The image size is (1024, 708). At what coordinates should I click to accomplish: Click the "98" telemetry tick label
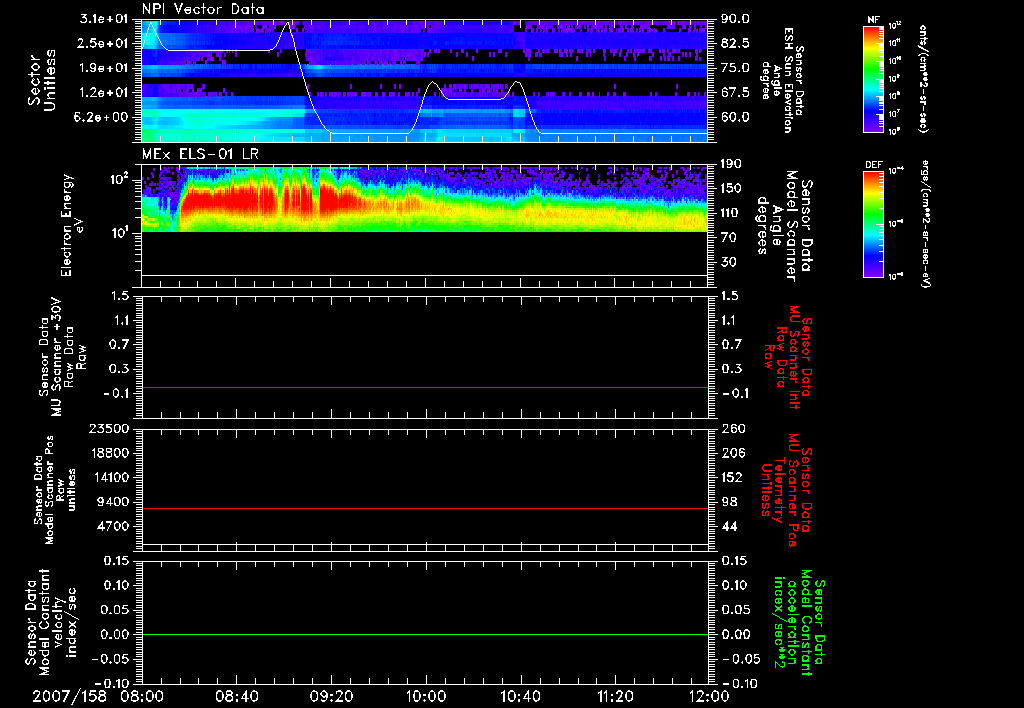tap(728, 502)
